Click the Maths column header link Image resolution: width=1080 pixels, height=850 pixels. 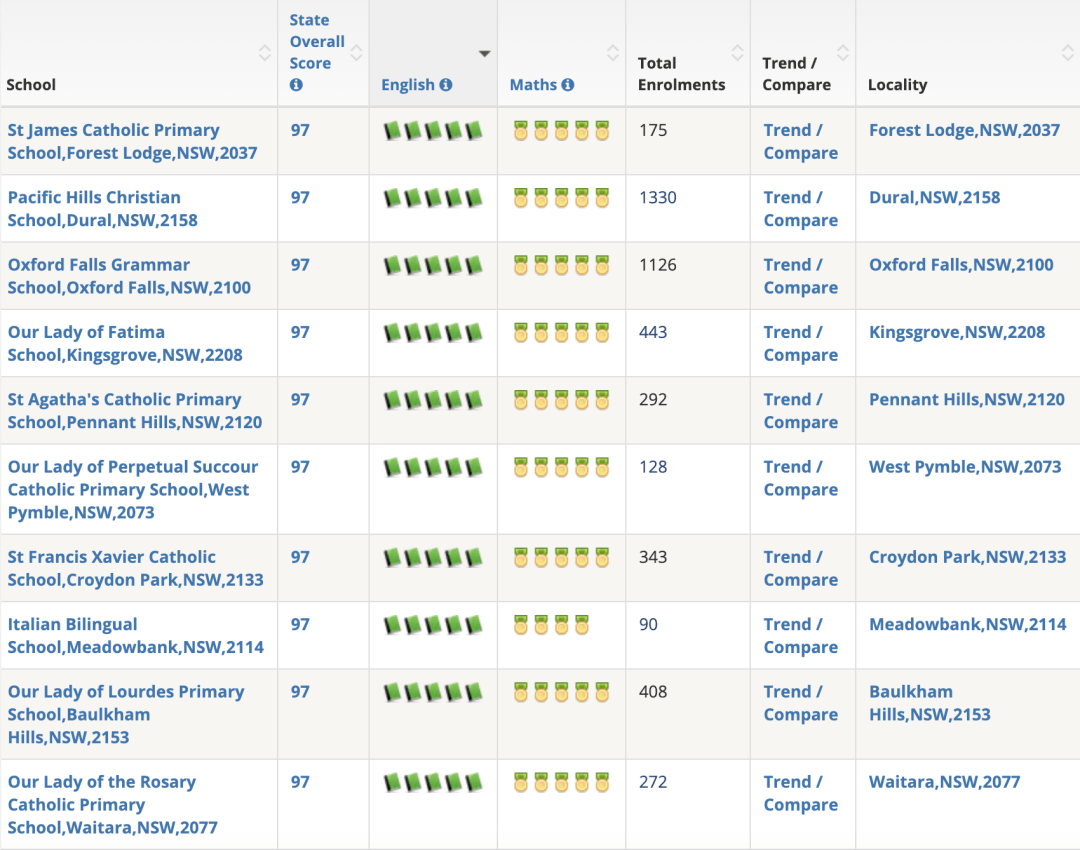pos(533,85)
